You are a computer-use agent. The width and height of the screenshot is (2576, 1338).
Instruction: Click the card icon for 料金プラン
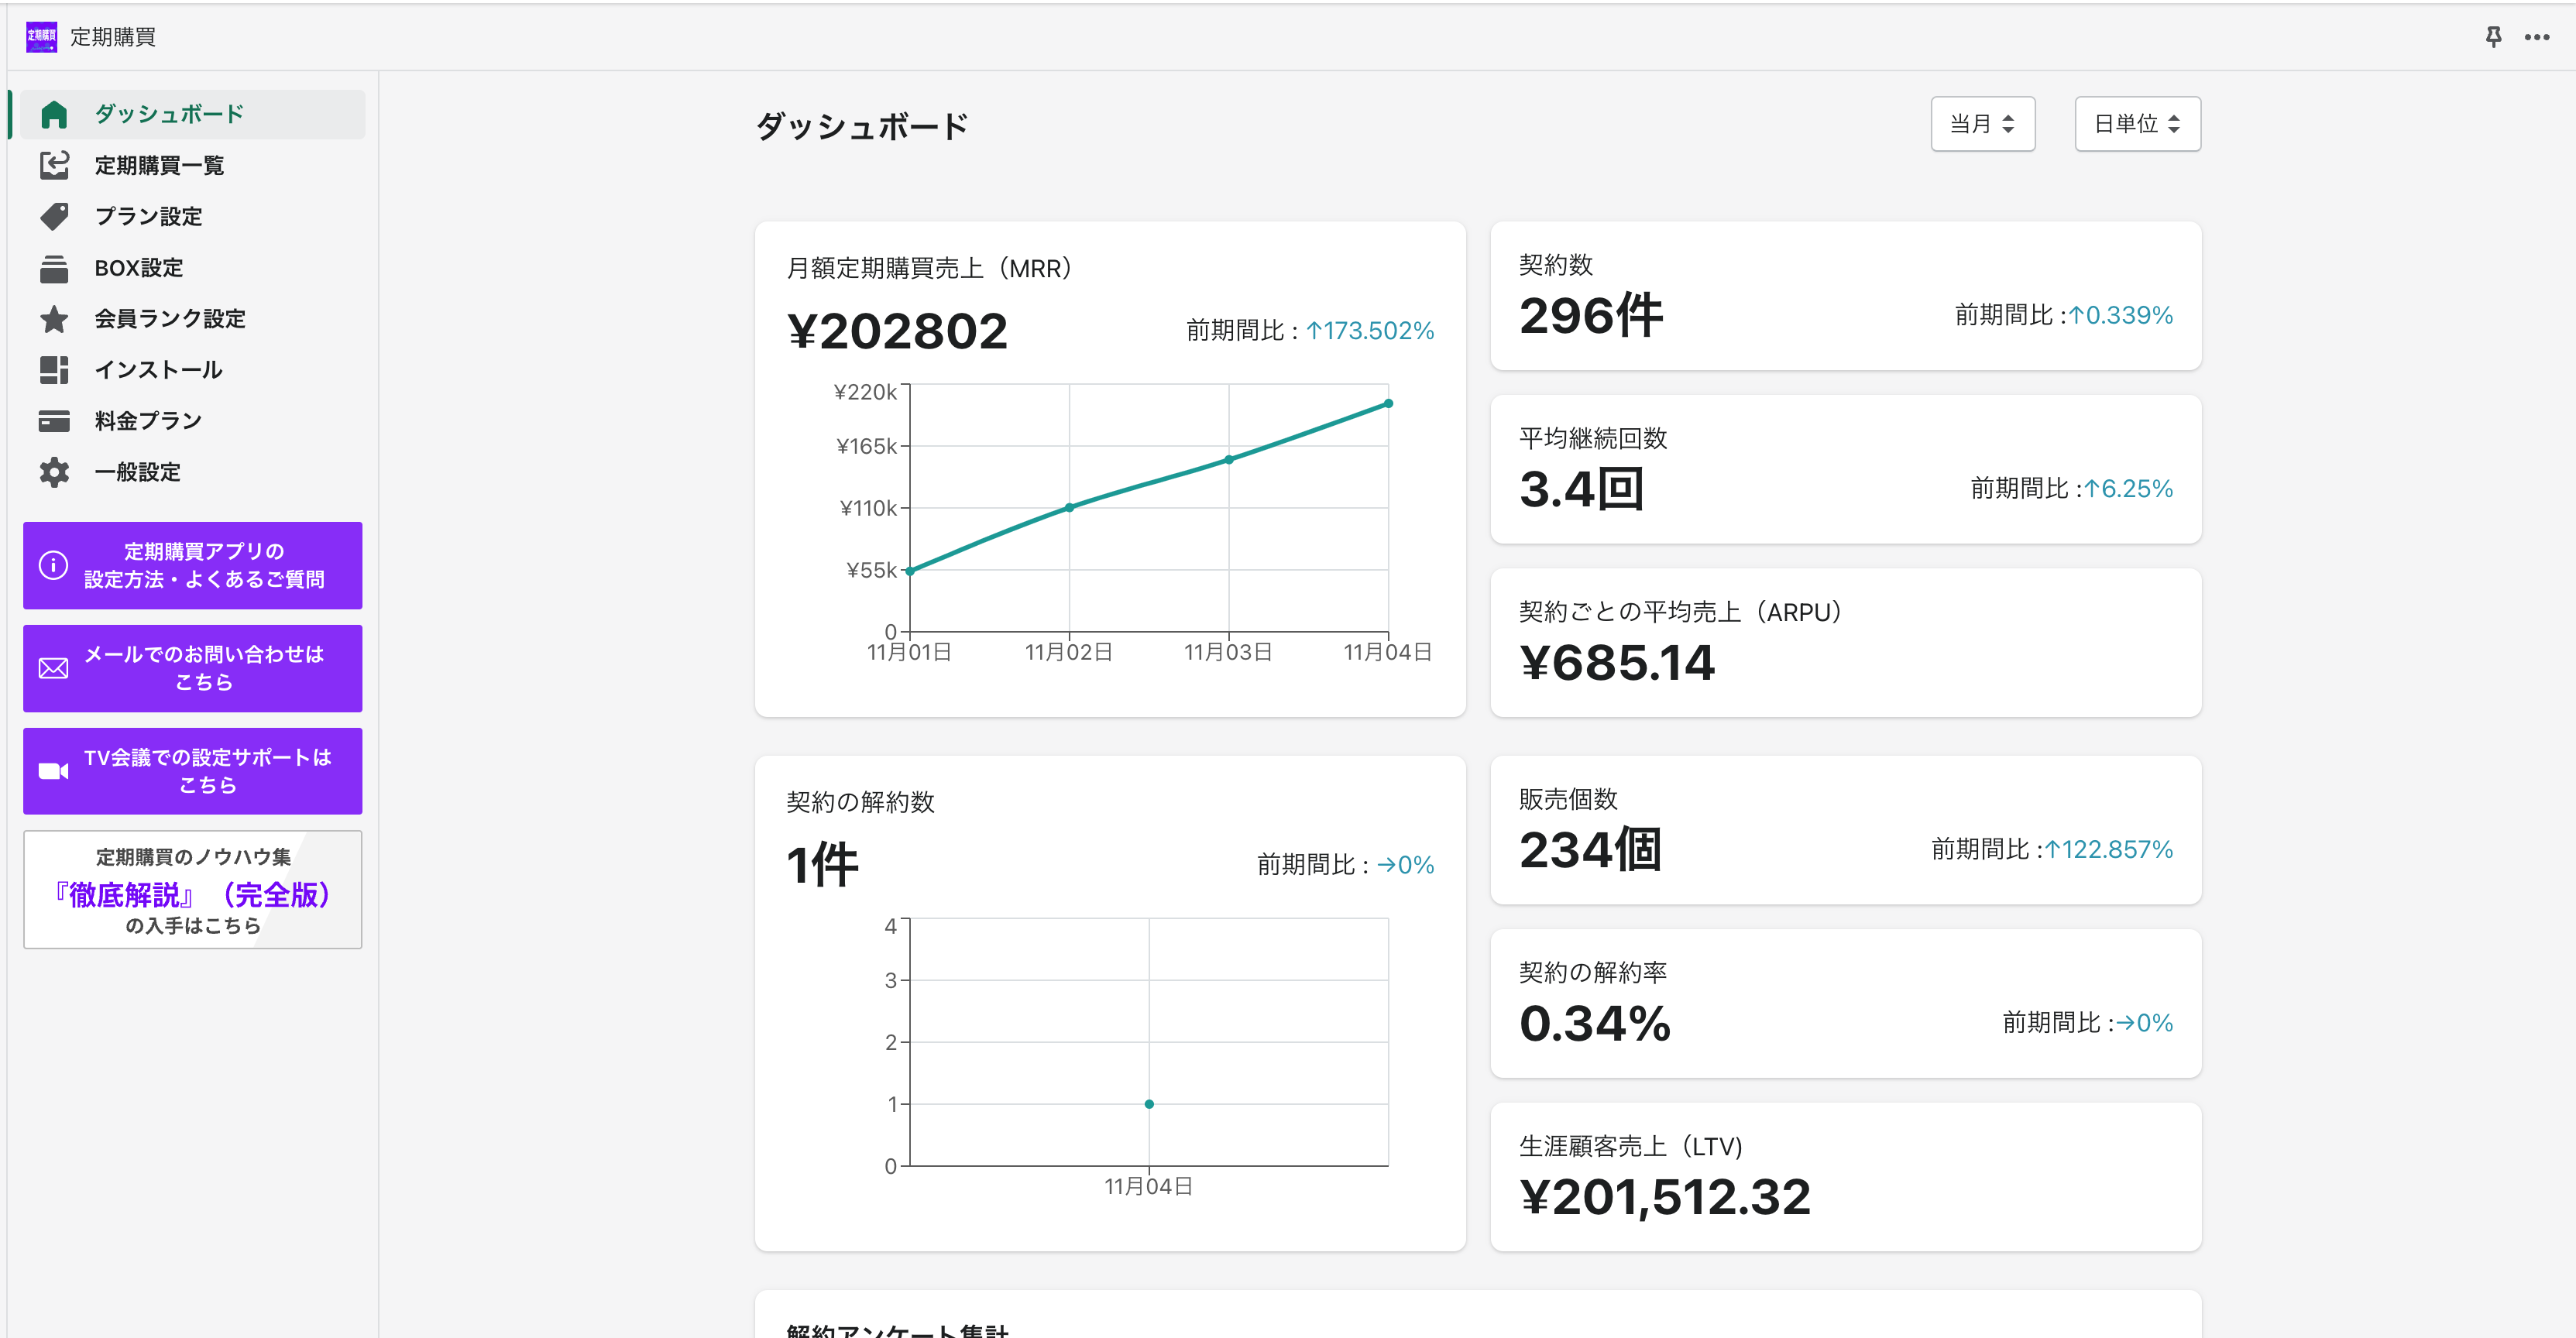pos(54,421)
